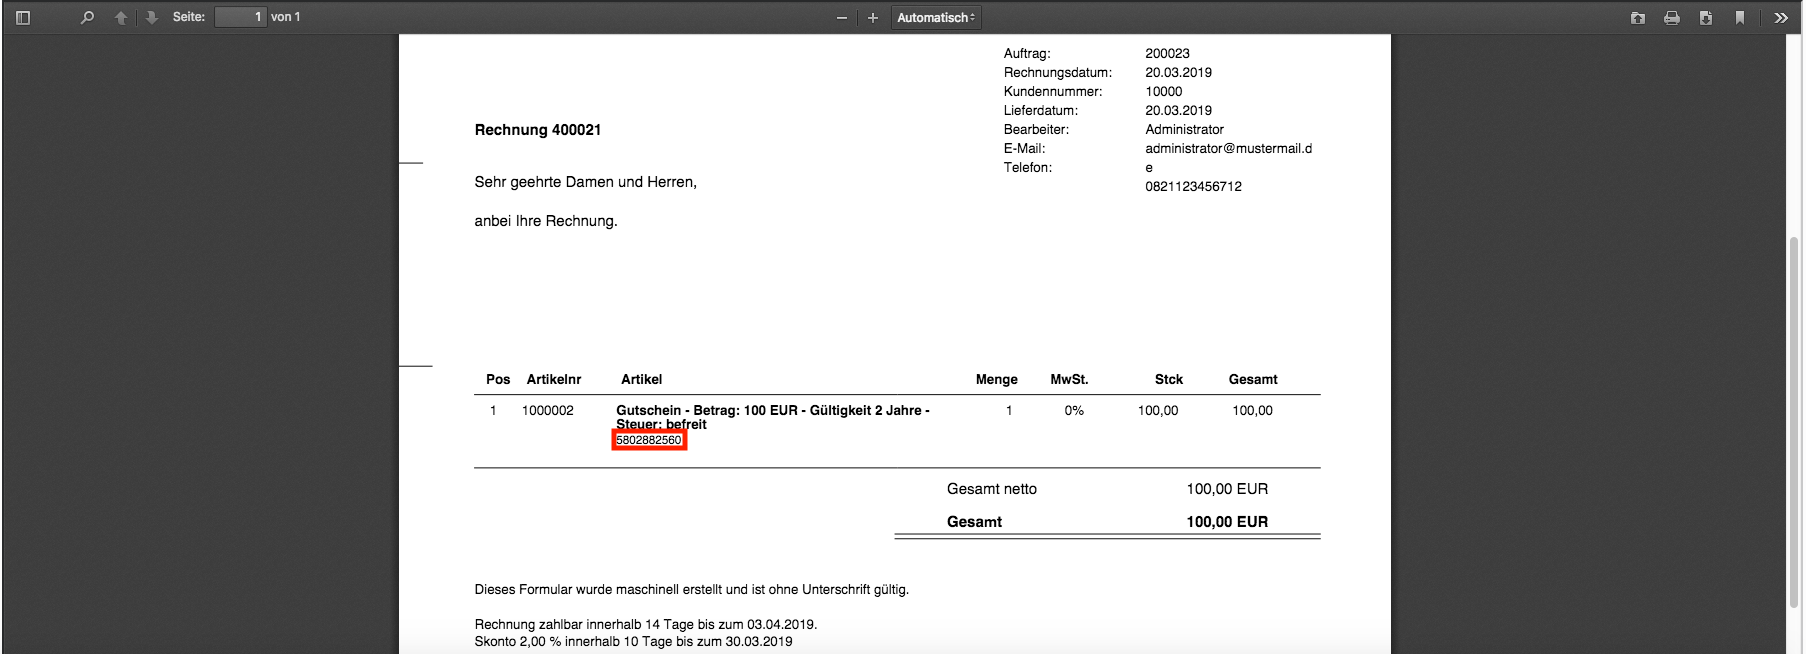The width and height of the screenshot is (1806, 654).
Task: Click the phone number 0821123456712
Action: [x=1193, y=186]
